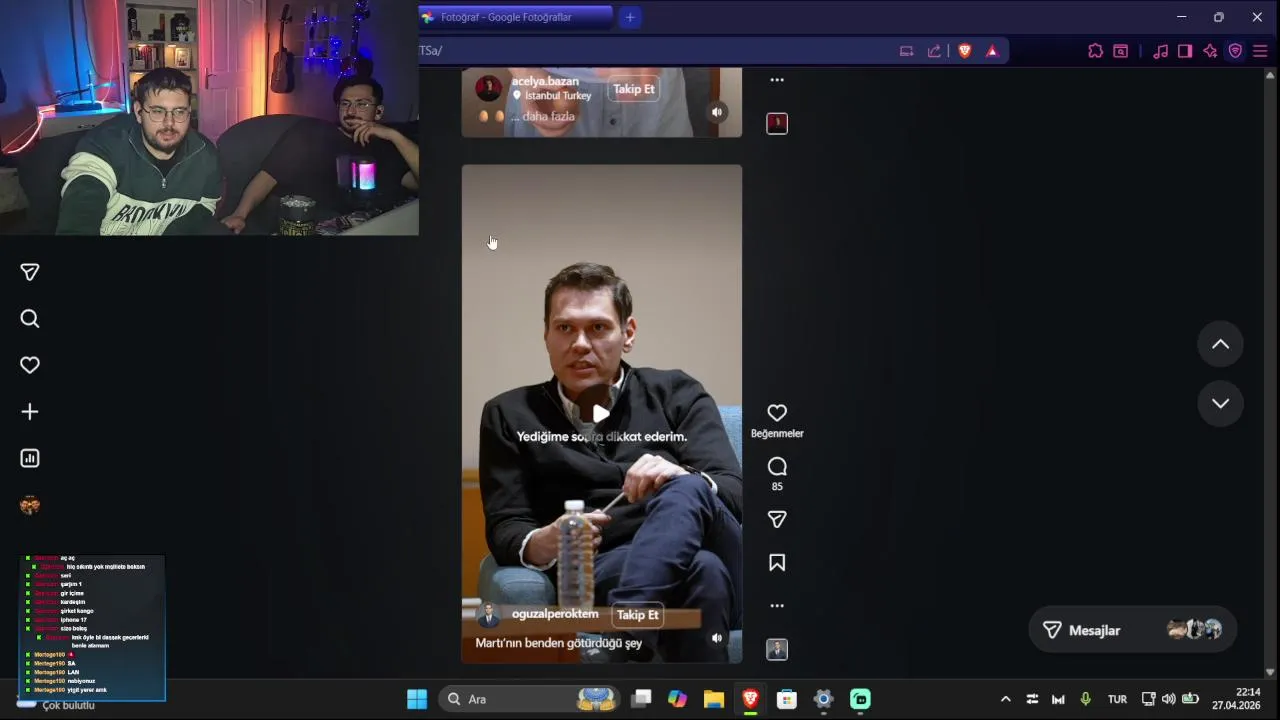Viewport: 1280px width, 720px height.
Task: Like the oguzalperoktem reel
Action: coord(777,413)
